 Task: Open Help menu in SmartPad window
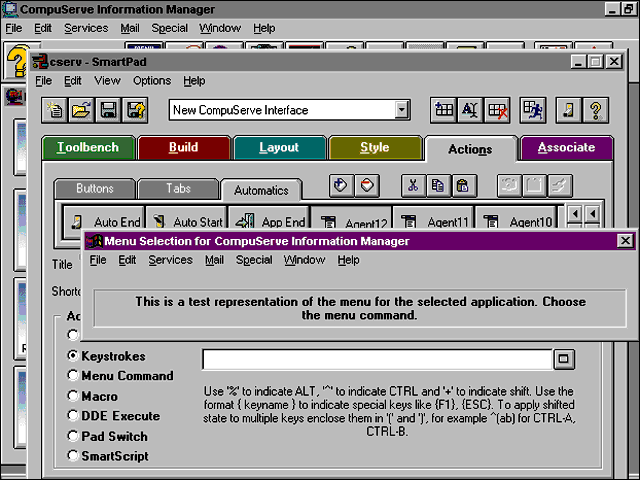click(x=194, y=81)
